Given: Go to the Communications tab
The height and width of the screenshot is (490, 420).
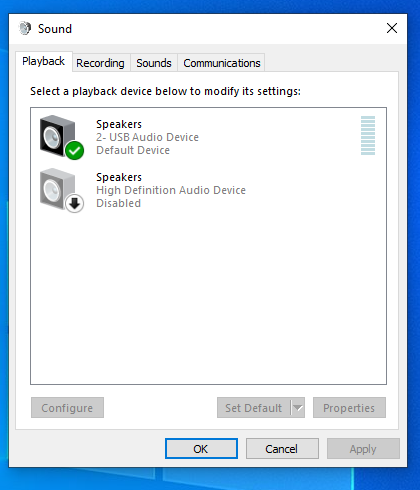Looking at the screenshot, I should (x=222, y=63).
